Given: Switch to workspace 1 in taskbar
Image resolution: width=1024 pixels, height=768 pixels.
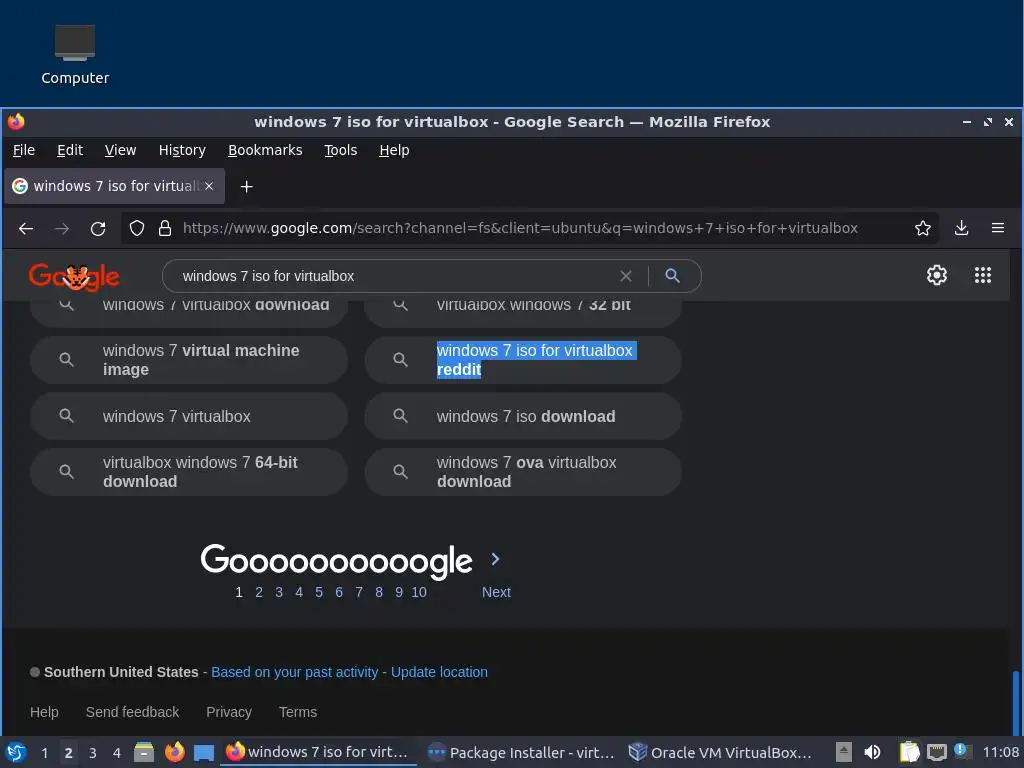Looking at the screenshot, I should tap(44, 753).
